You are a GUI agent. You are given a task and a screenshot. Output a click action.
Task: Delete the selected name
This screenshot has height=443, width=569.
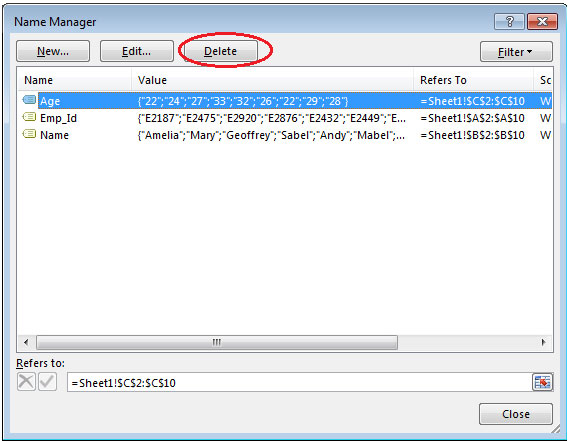[x=221, y=51]
